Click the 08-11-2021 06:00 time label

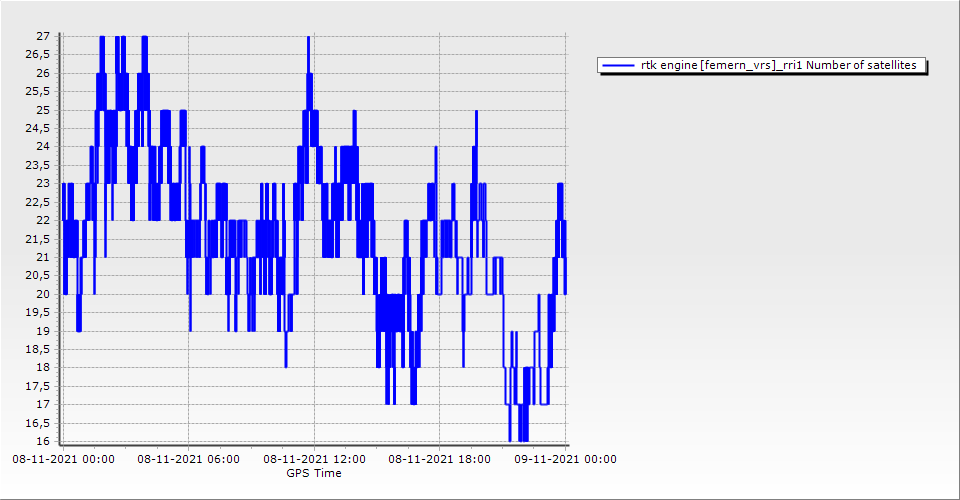tap(188, 459)
